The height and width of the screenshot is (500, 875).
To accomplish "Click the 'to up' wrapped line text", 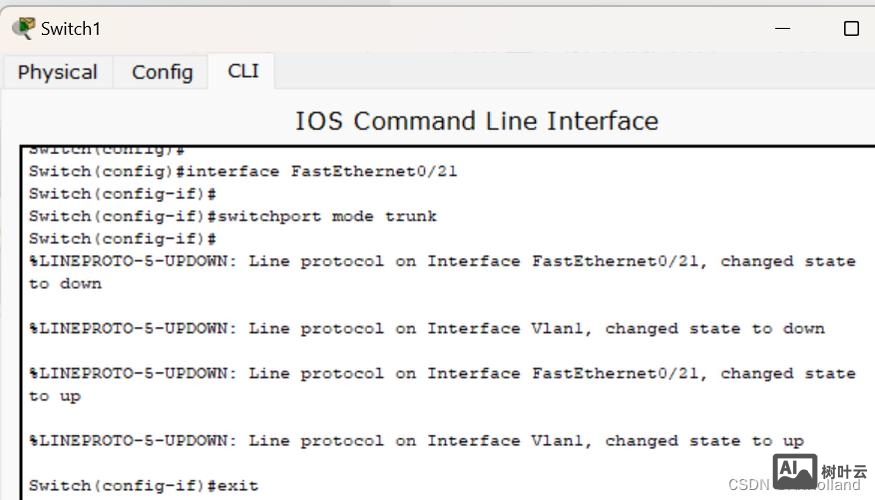I will point(55,396).
